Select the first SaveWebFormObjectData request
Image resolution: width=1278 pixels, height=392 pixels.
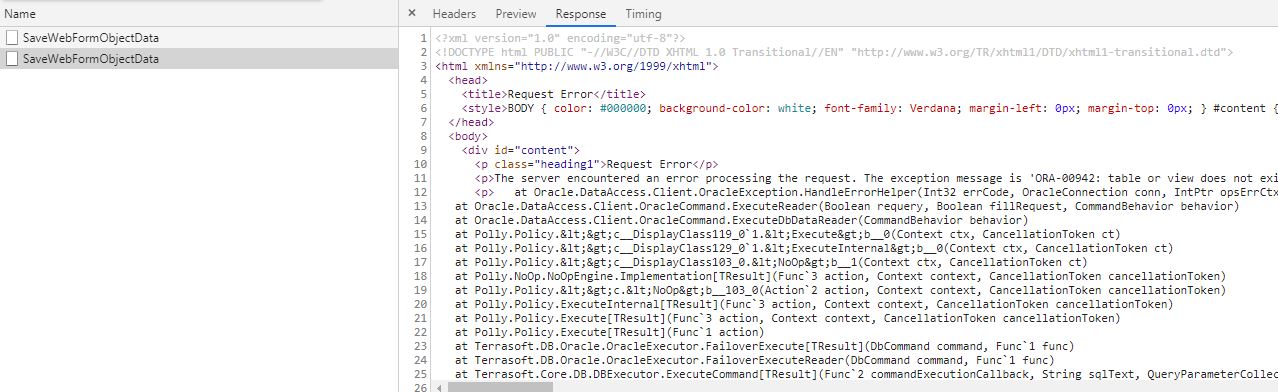(x=199, y=37)
